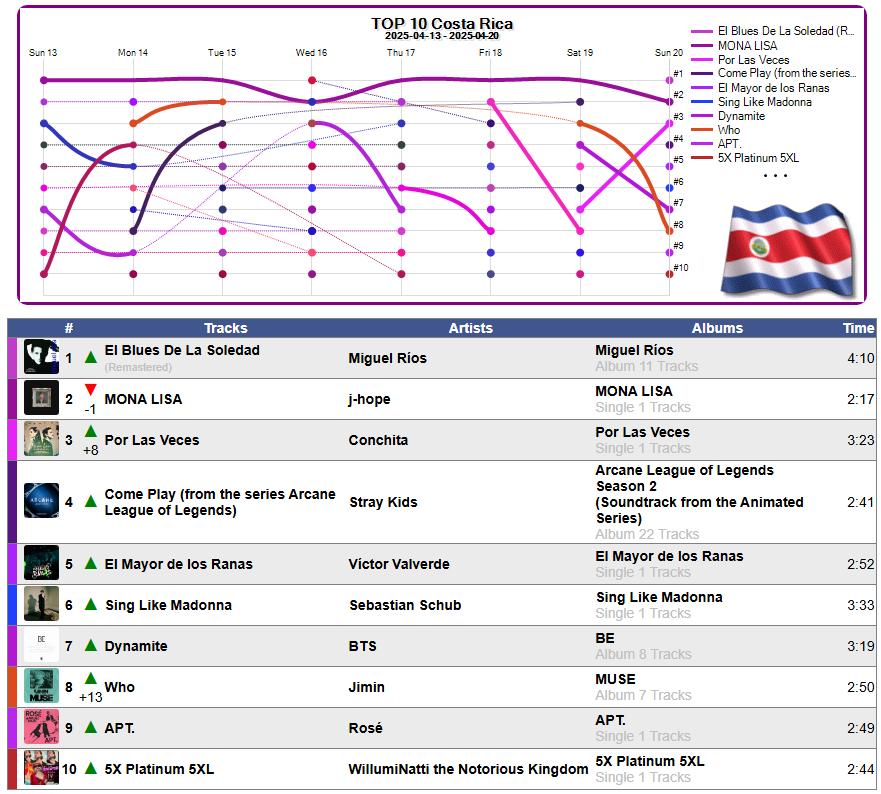Click 5X Platinum 5XL legend entry
This screenshot has width=881, height=794.
(x=746, y=158)
